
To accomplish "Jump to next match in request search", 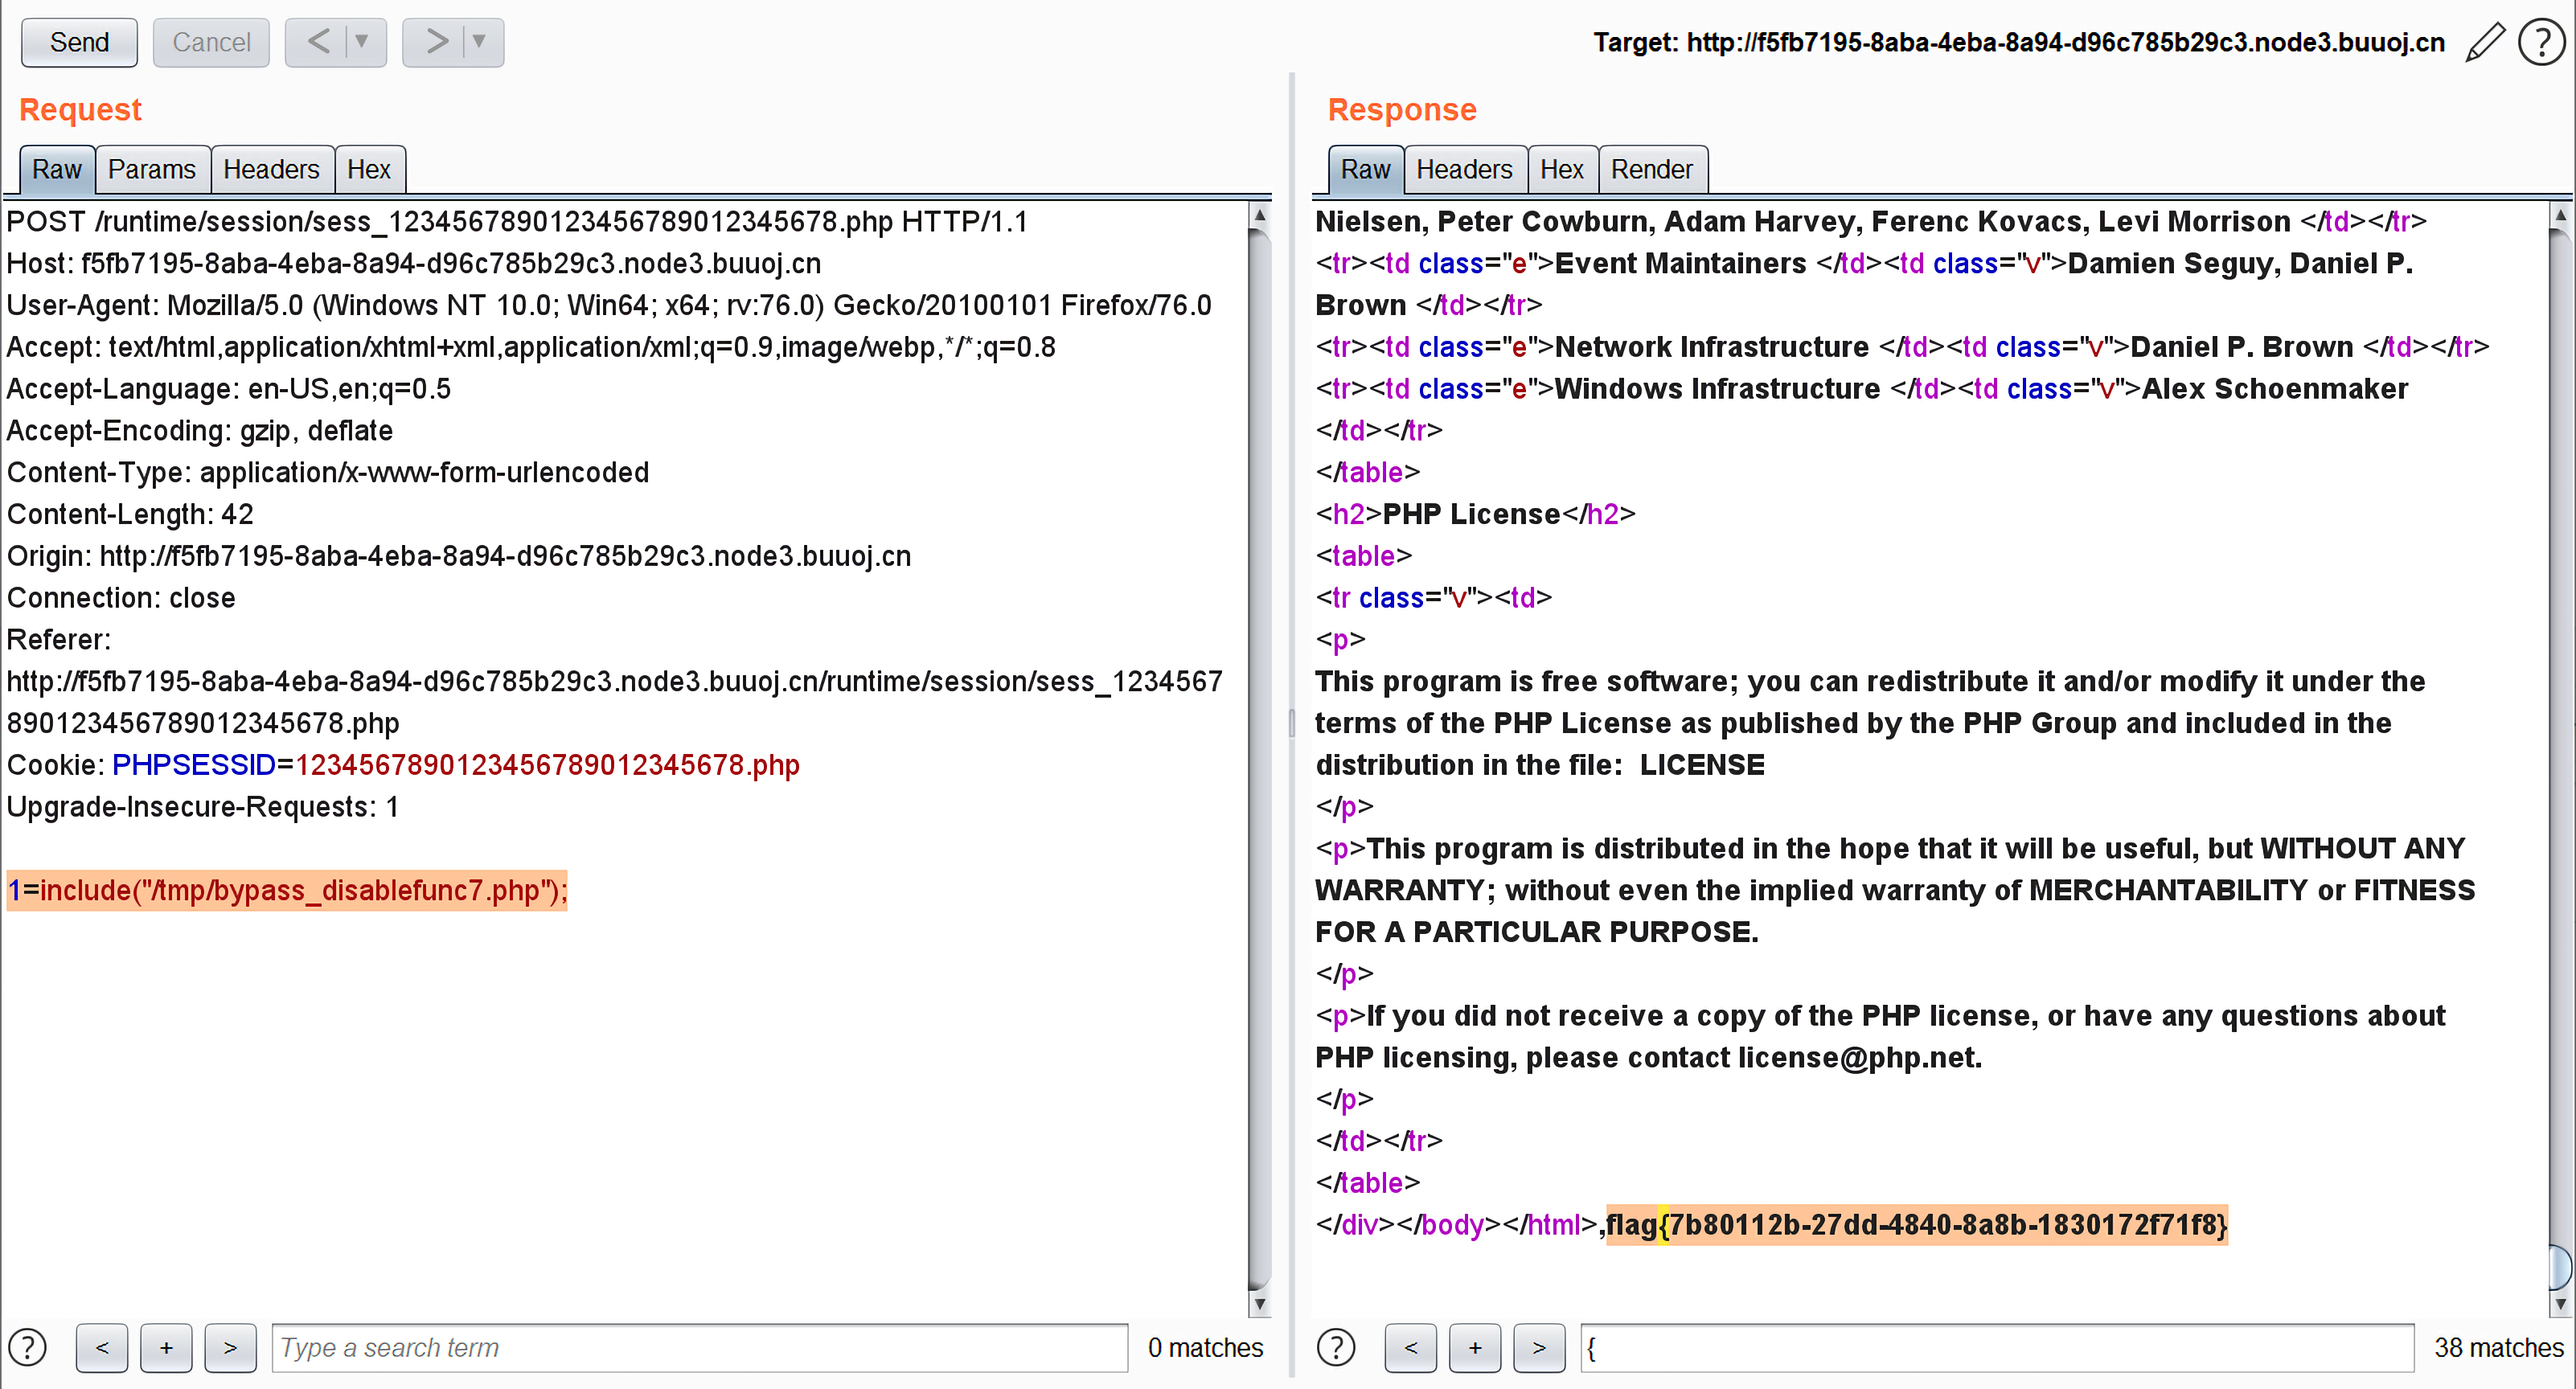I will [230, 1347].
